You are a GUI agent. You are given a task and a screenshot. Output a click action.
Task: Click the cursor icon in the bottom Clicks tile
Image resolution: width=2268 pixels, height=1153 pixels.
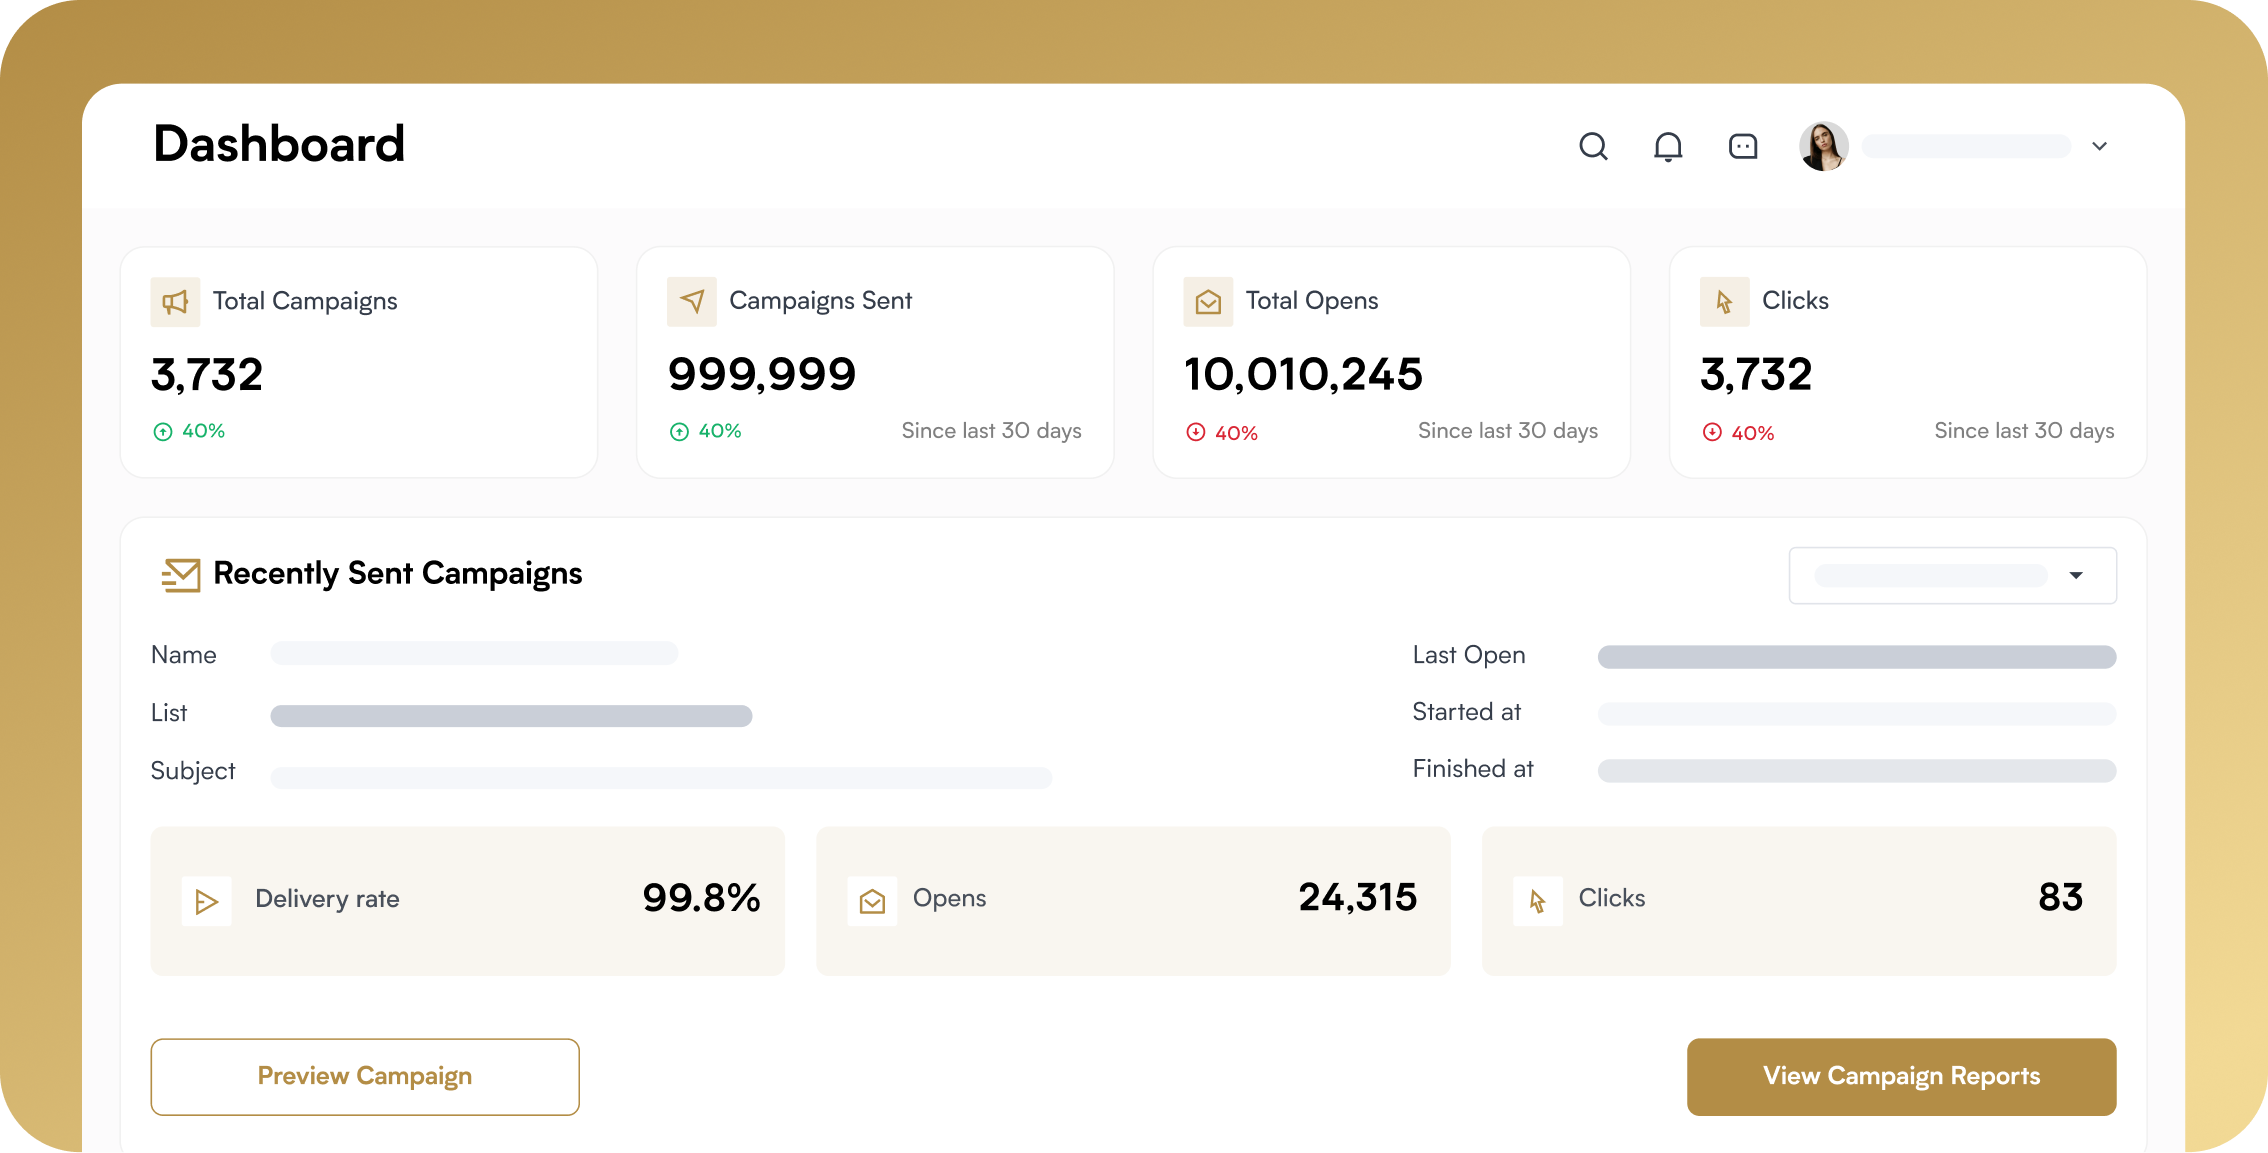point(1538,901)
